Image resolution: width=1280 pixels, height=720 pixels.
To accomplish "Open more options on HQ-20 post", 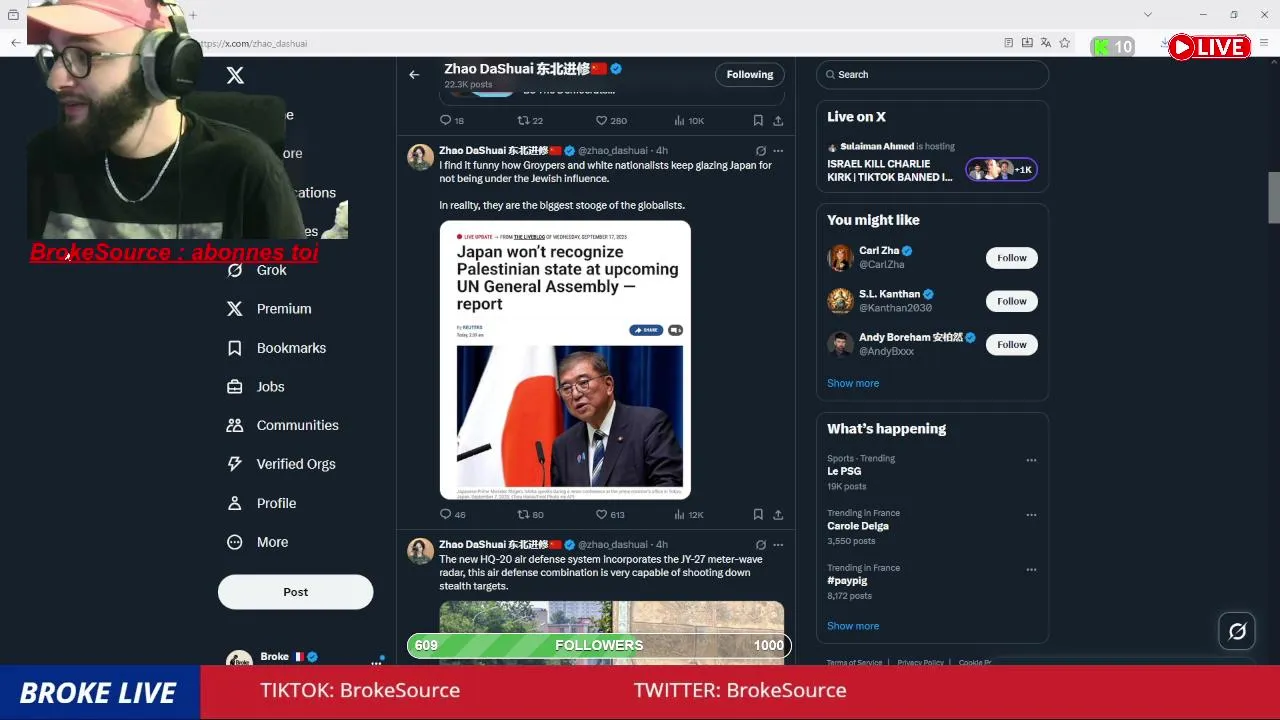I will click(x=778, y=545).
